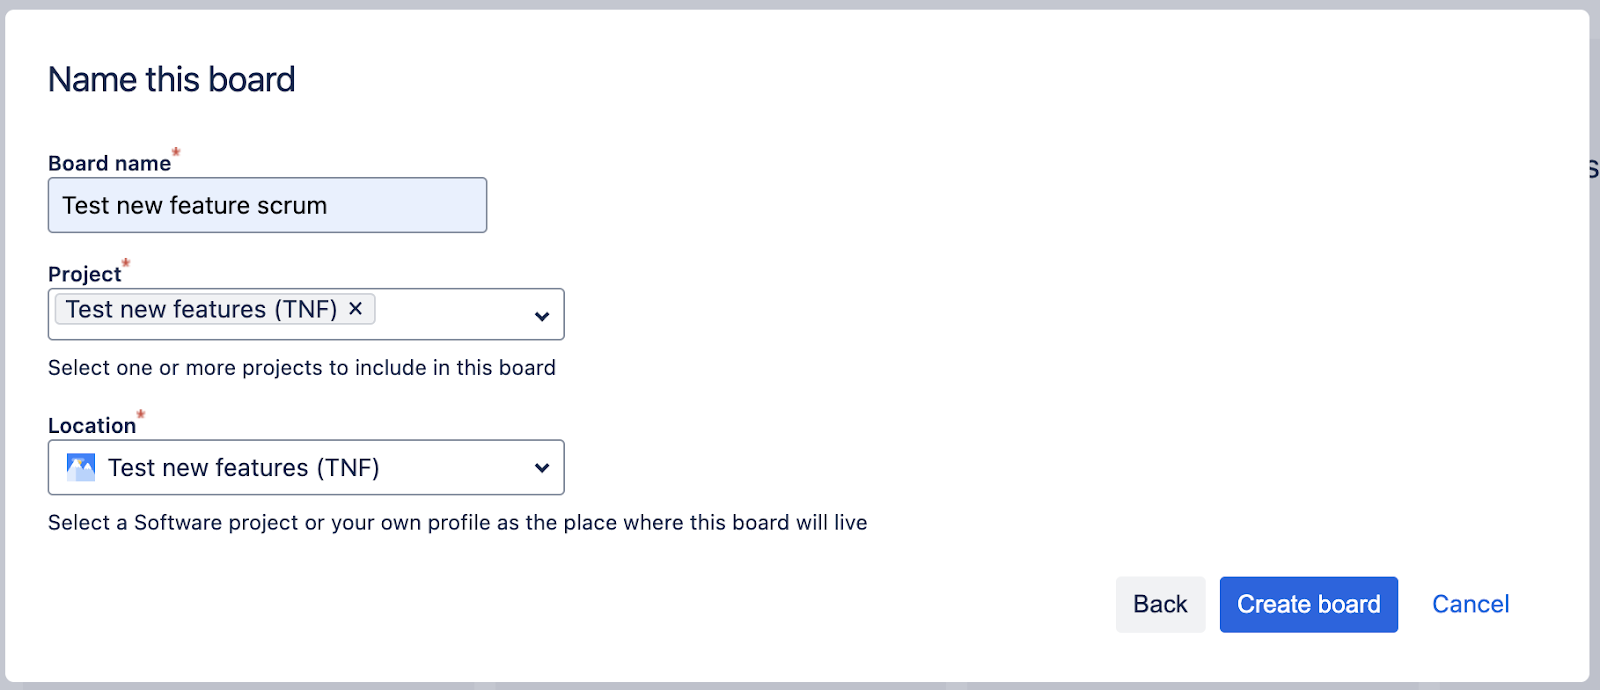Click the selected Location value text
This screenshot has height=690, width=1600.
click(x=243, y=467)
